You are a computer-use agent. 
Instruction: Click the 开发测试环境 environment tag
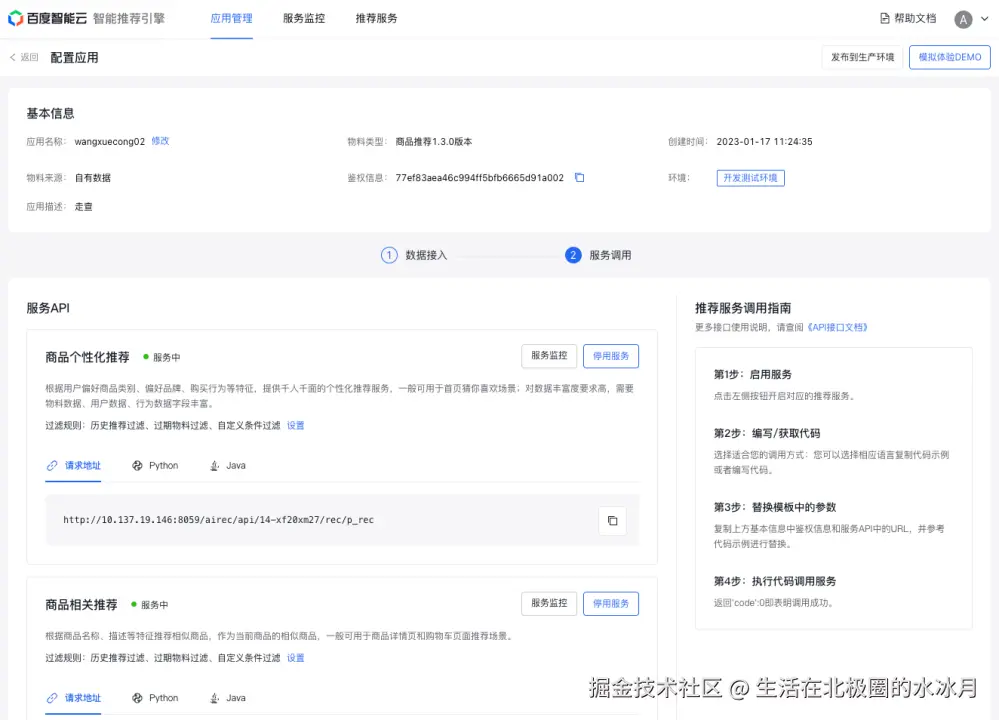750,178
